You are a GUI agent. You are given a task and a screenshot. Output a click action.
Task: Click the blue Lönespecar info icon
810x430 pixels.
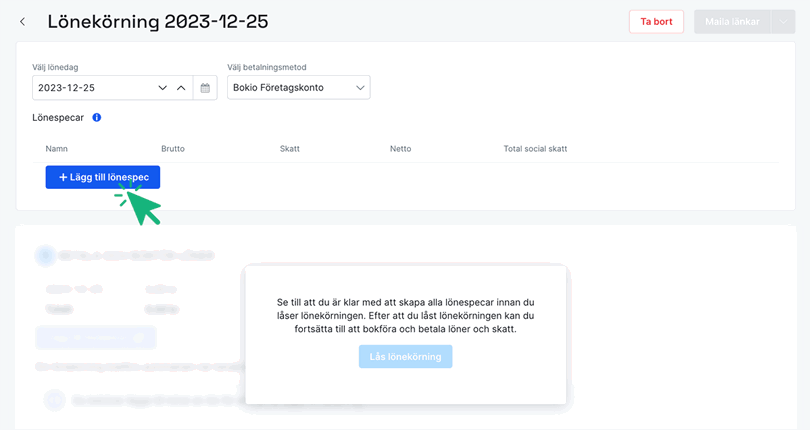tap(97, 117)
